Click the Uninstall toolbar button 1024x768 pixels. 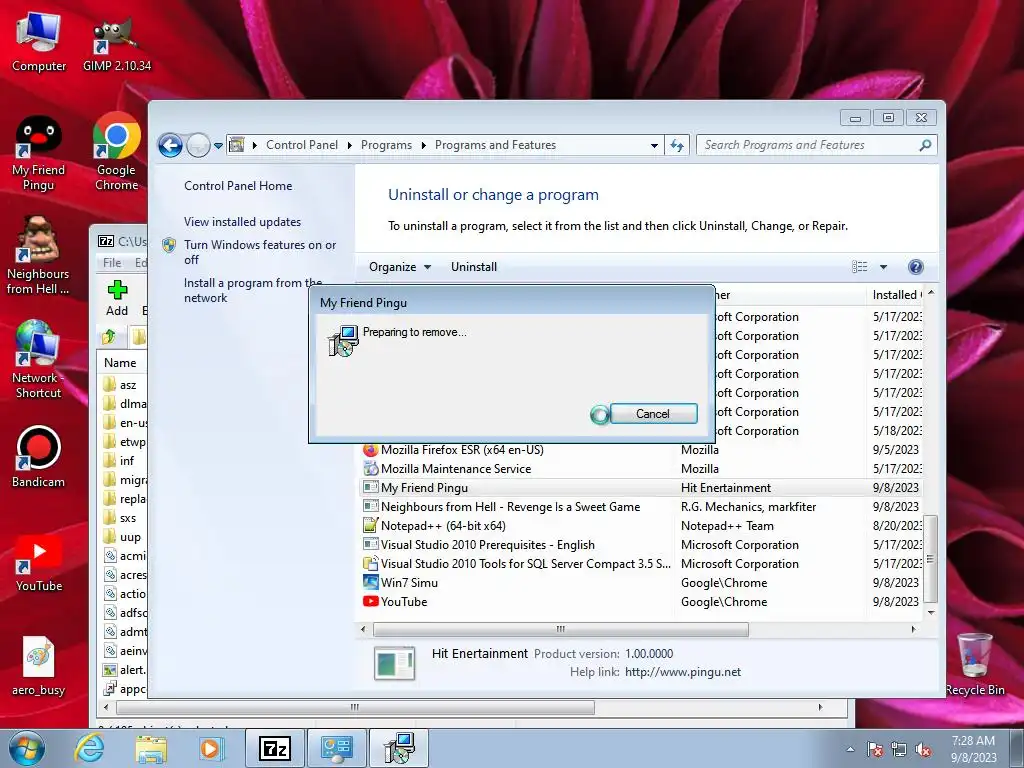pos(473,266)
